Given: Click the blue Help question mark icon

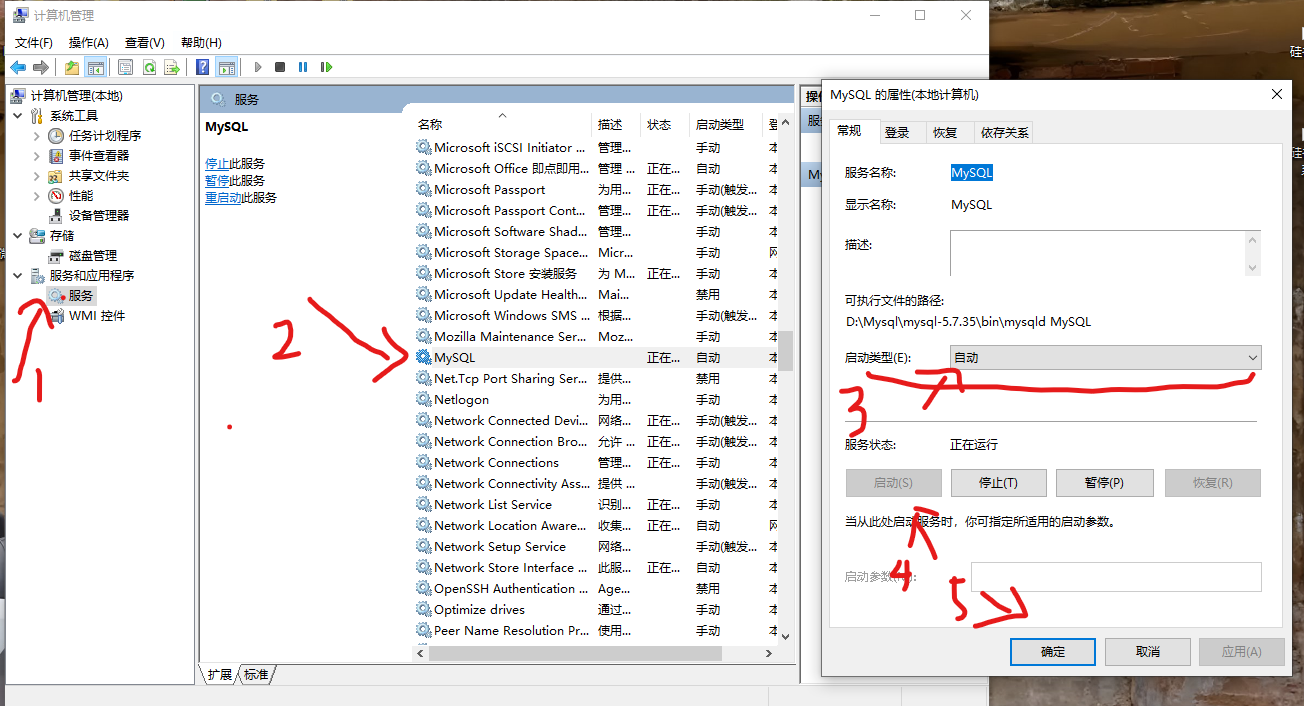Looking at the screenshot, I should pos(203,67).
